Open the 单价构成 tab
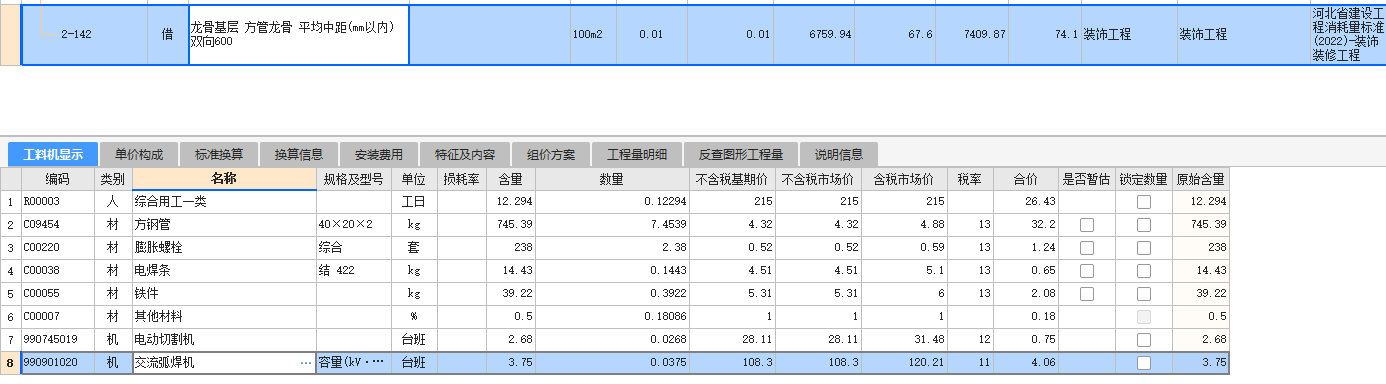Screen dimensions: 1386x384 pos(139,155)
